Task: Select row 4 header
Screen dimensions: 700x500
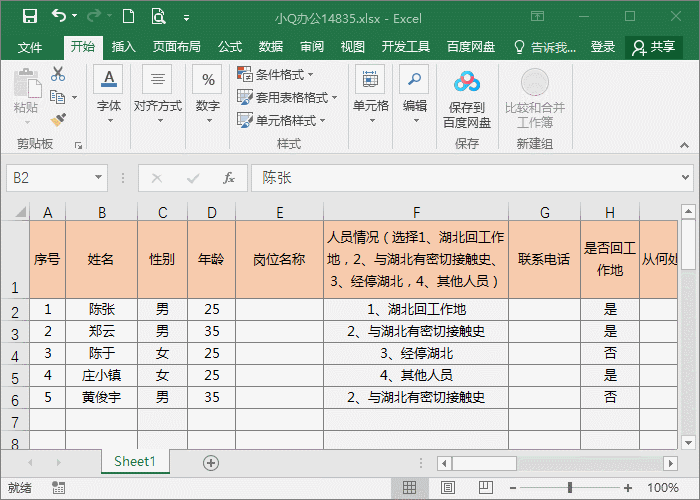Action: click(x=15, y=356)
